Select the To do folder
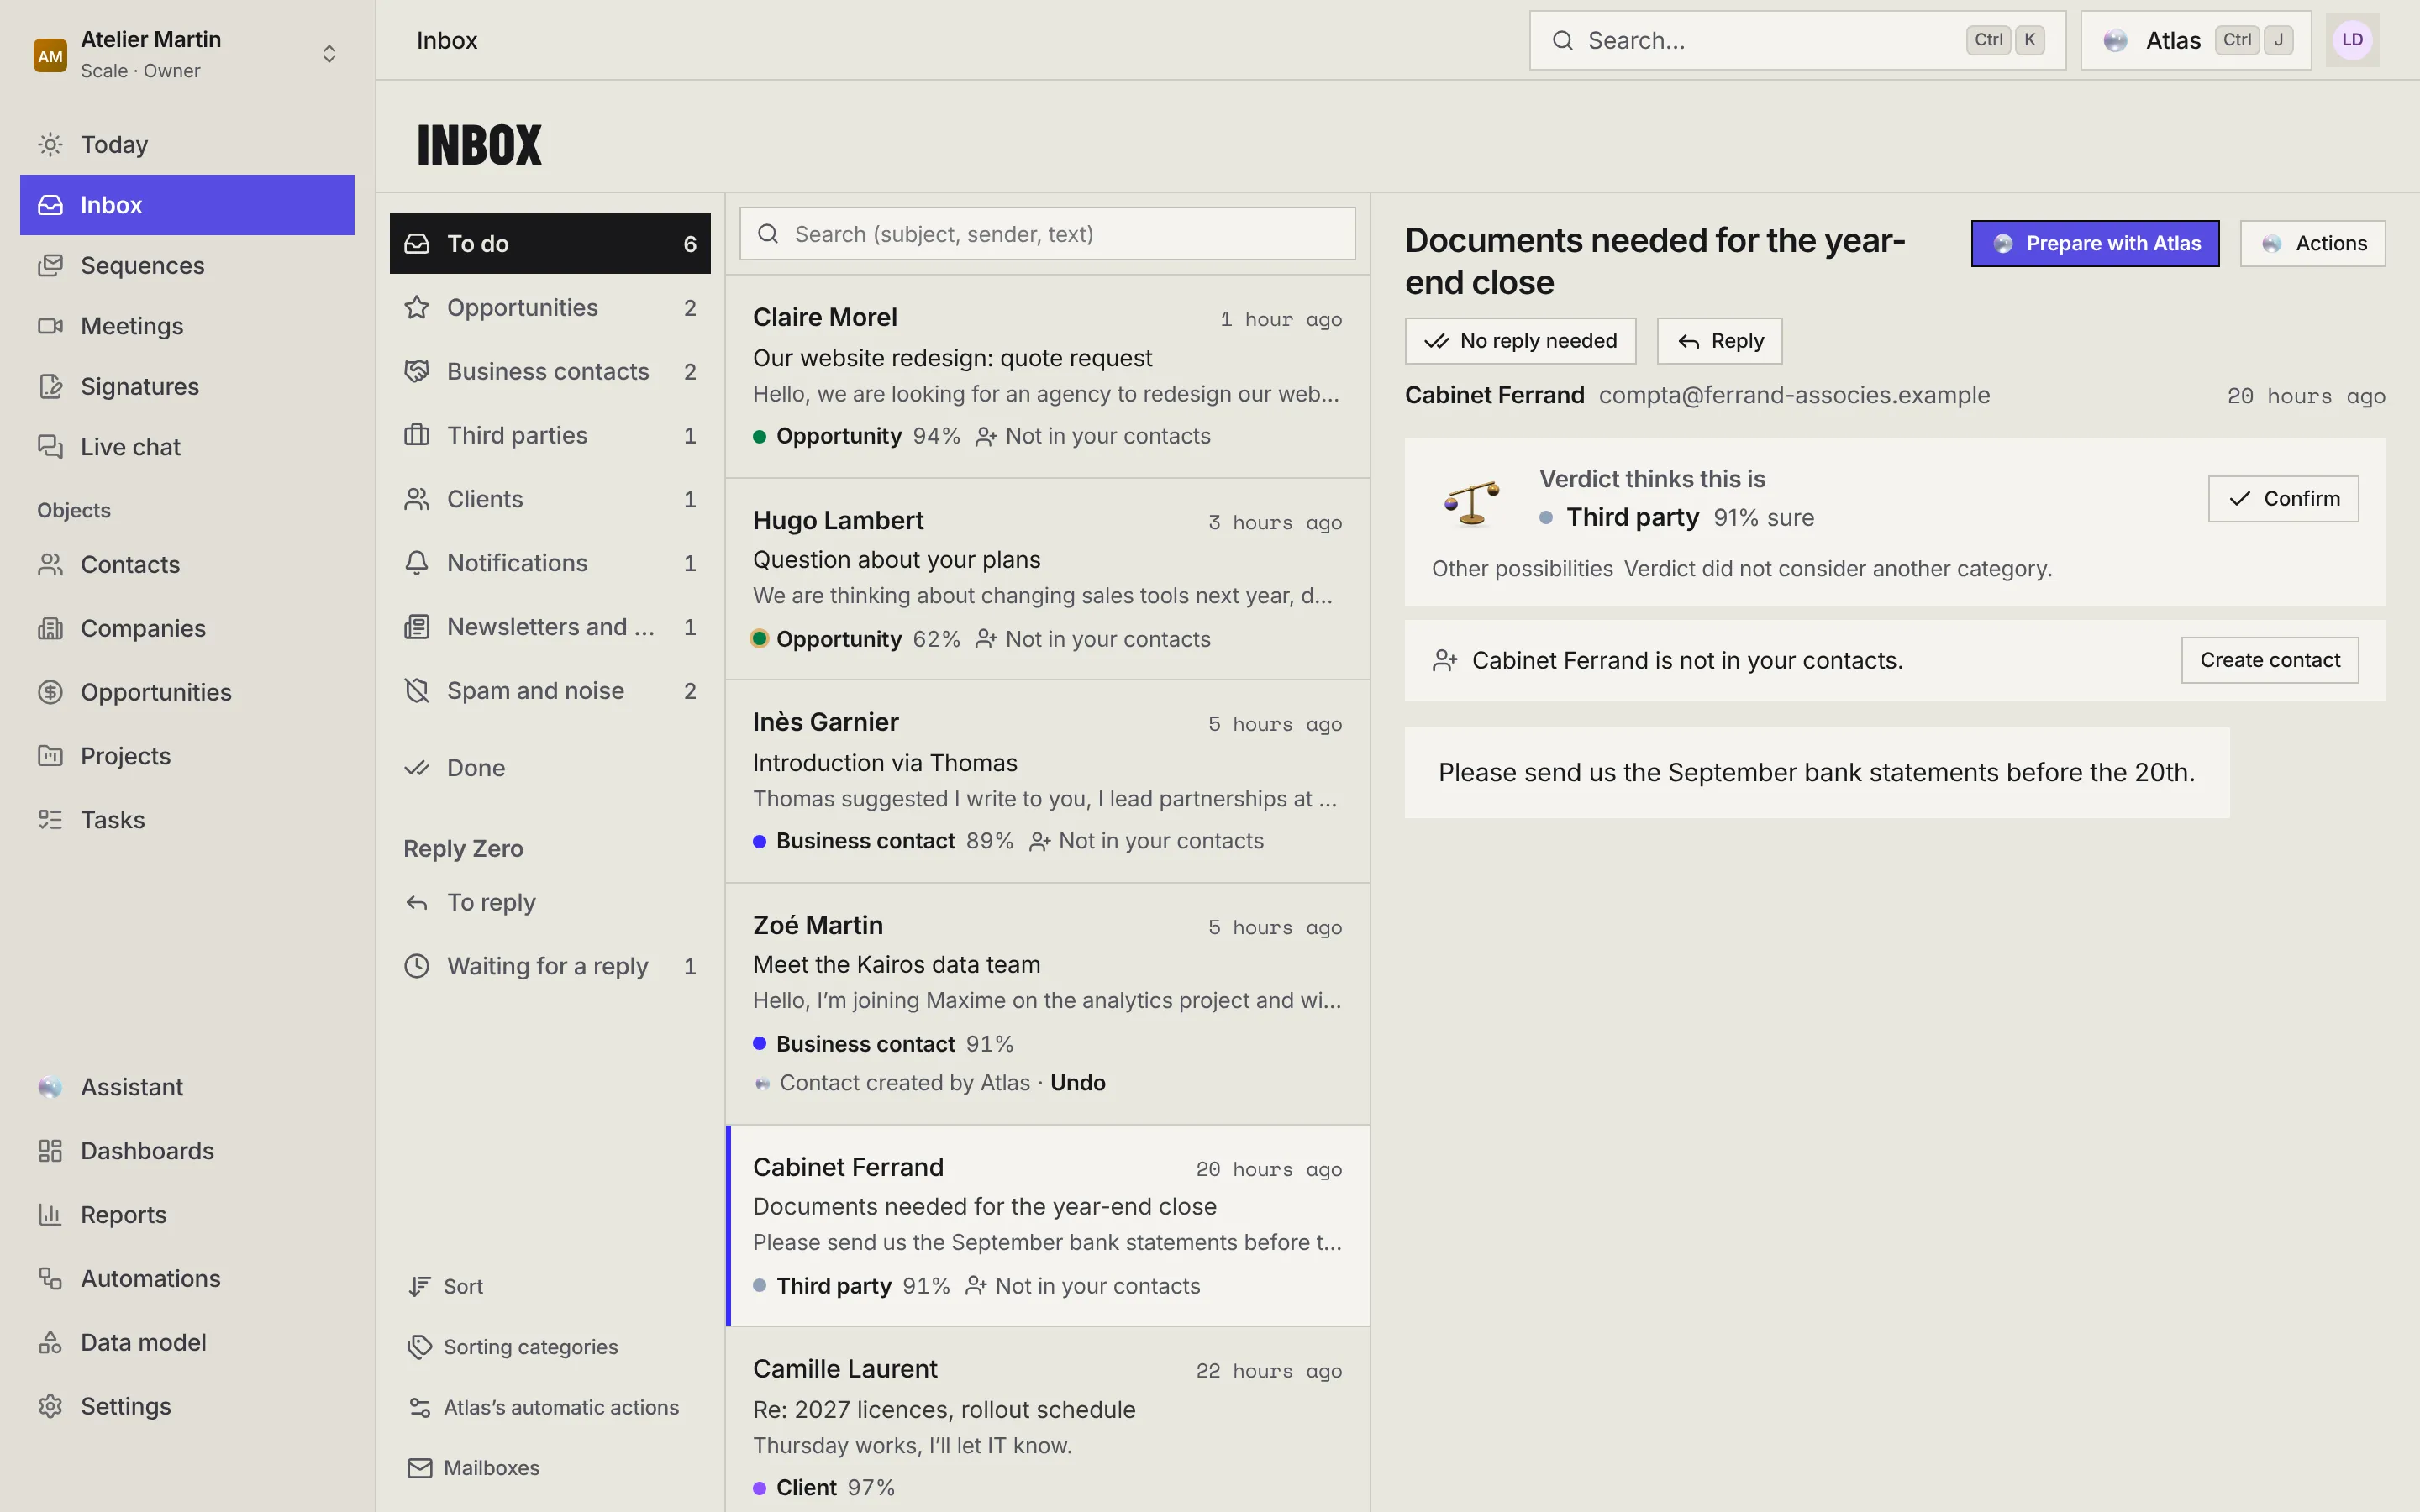The image size is (2420, 1512). [x=550, y=243]
